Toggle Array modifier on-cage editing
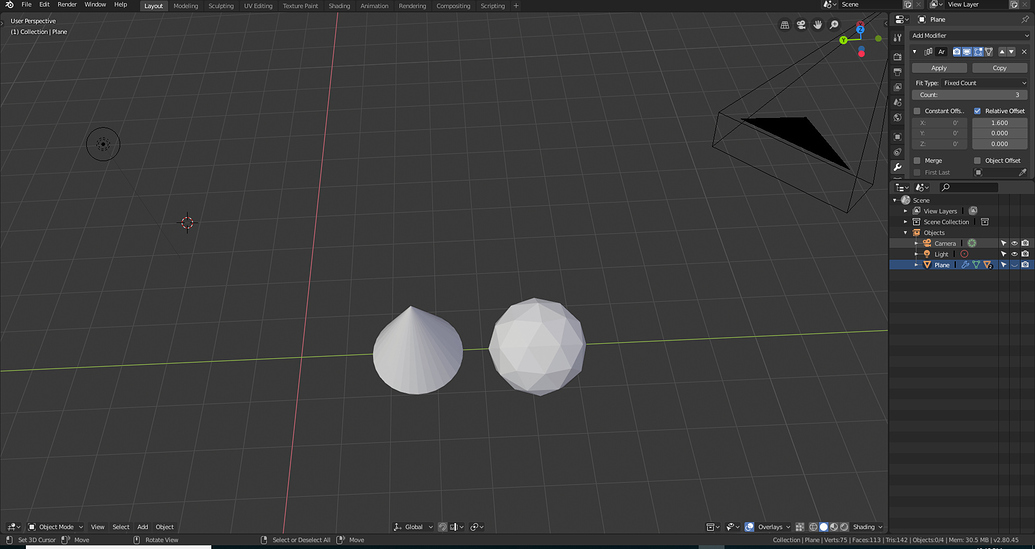This screenshot has height=549, width=1035. click(989, 51)
